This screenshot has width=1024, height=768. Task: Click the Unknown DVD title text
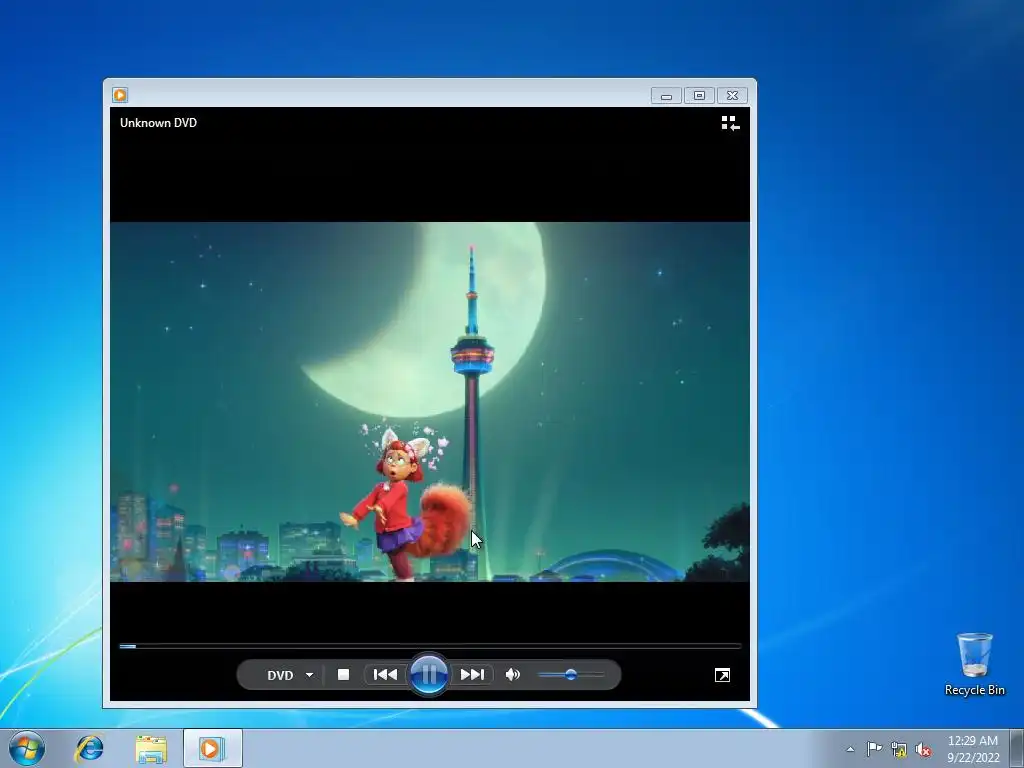pos(158,123)
